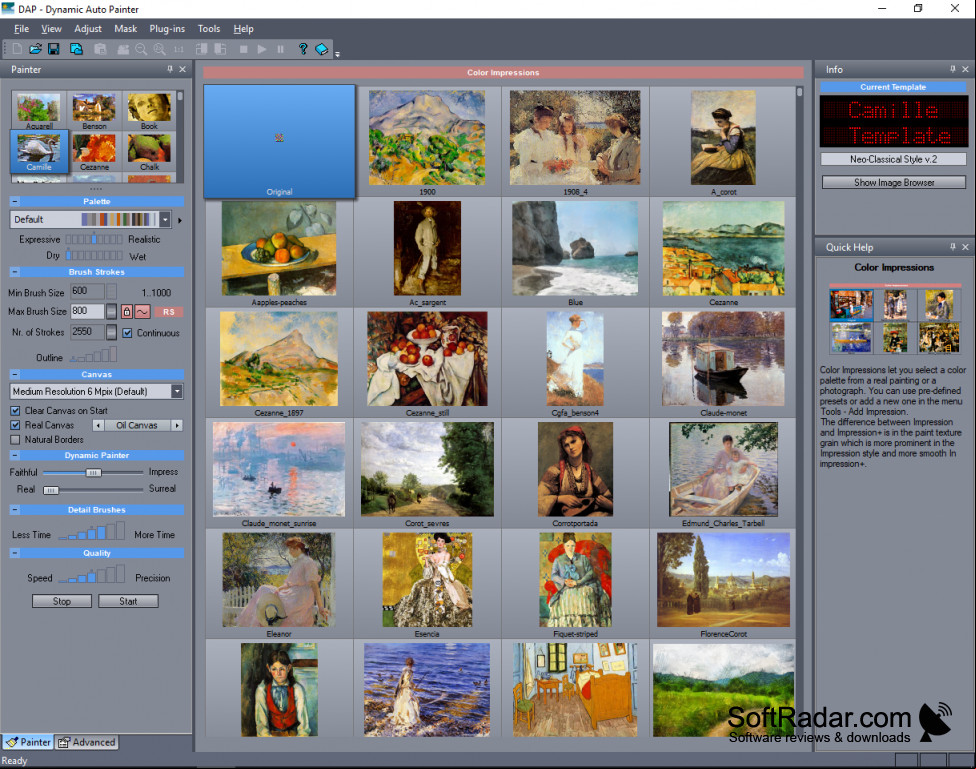Click the zoom out magnifier icon
Image resolution: width=976 pixels, height=769 pixels.
pyautogui.click(x=141, y=49)
